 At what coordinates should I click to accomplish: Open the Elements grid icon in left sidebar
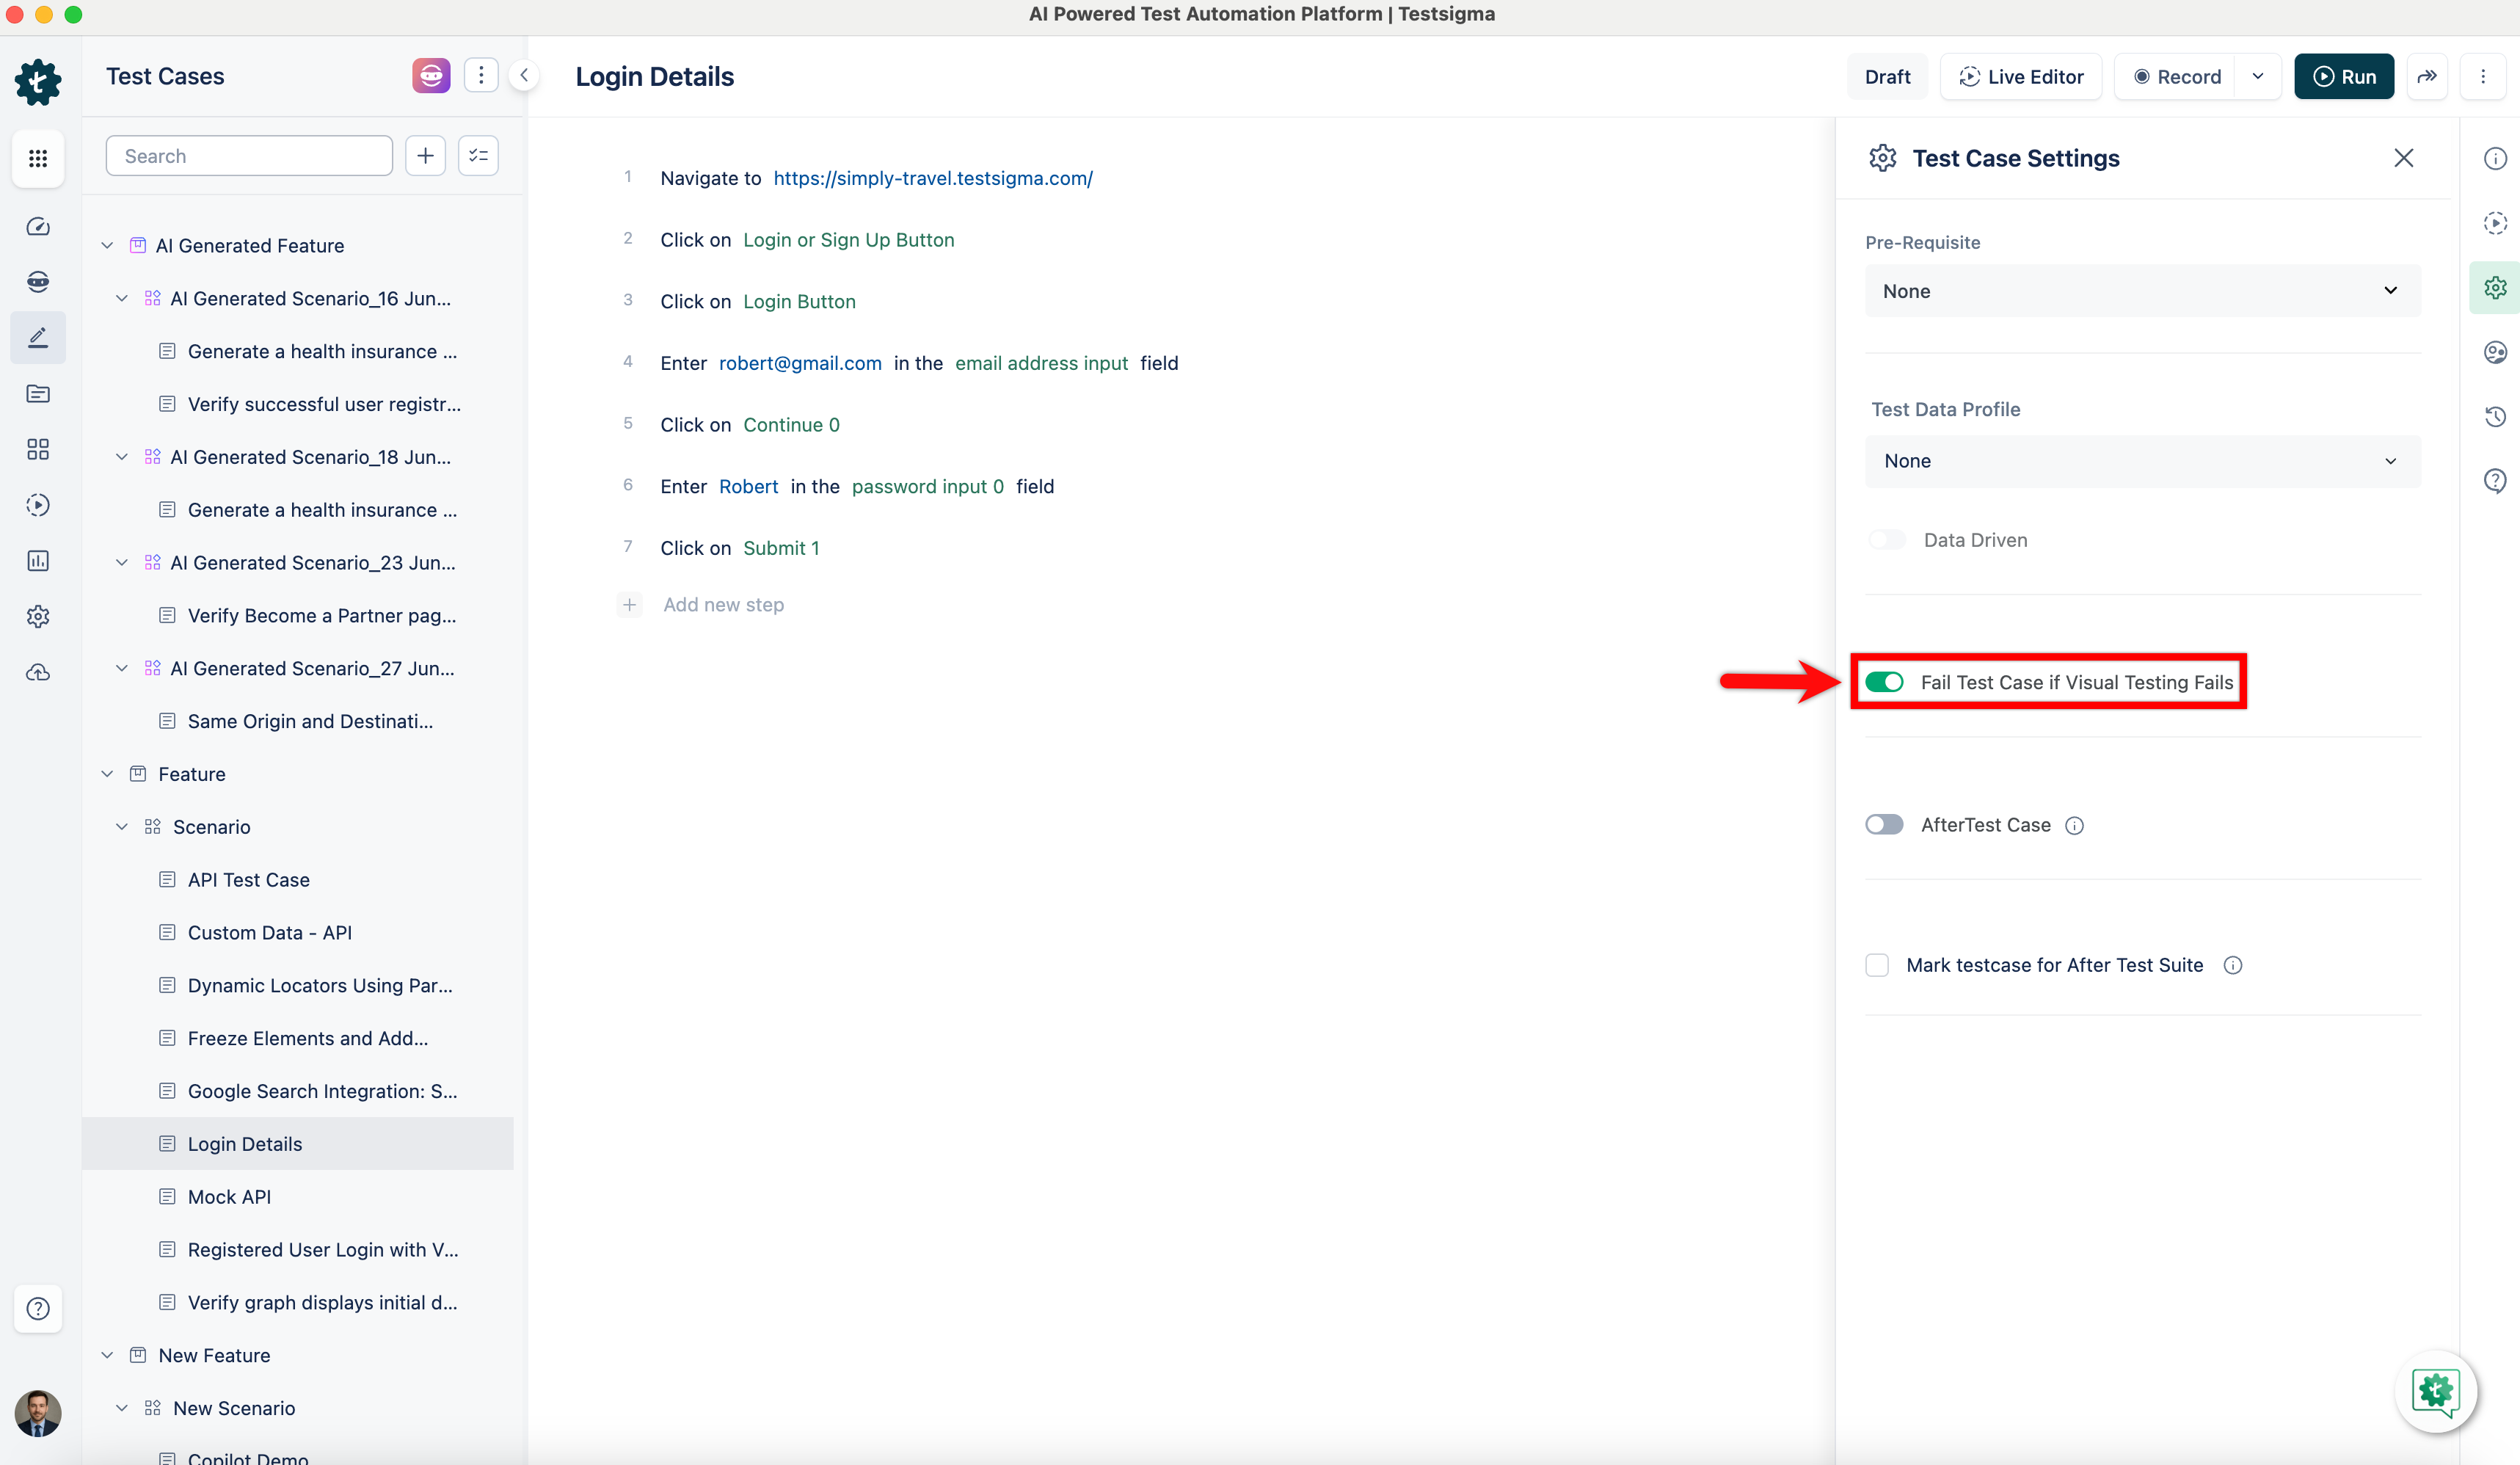tap(38, 449)
